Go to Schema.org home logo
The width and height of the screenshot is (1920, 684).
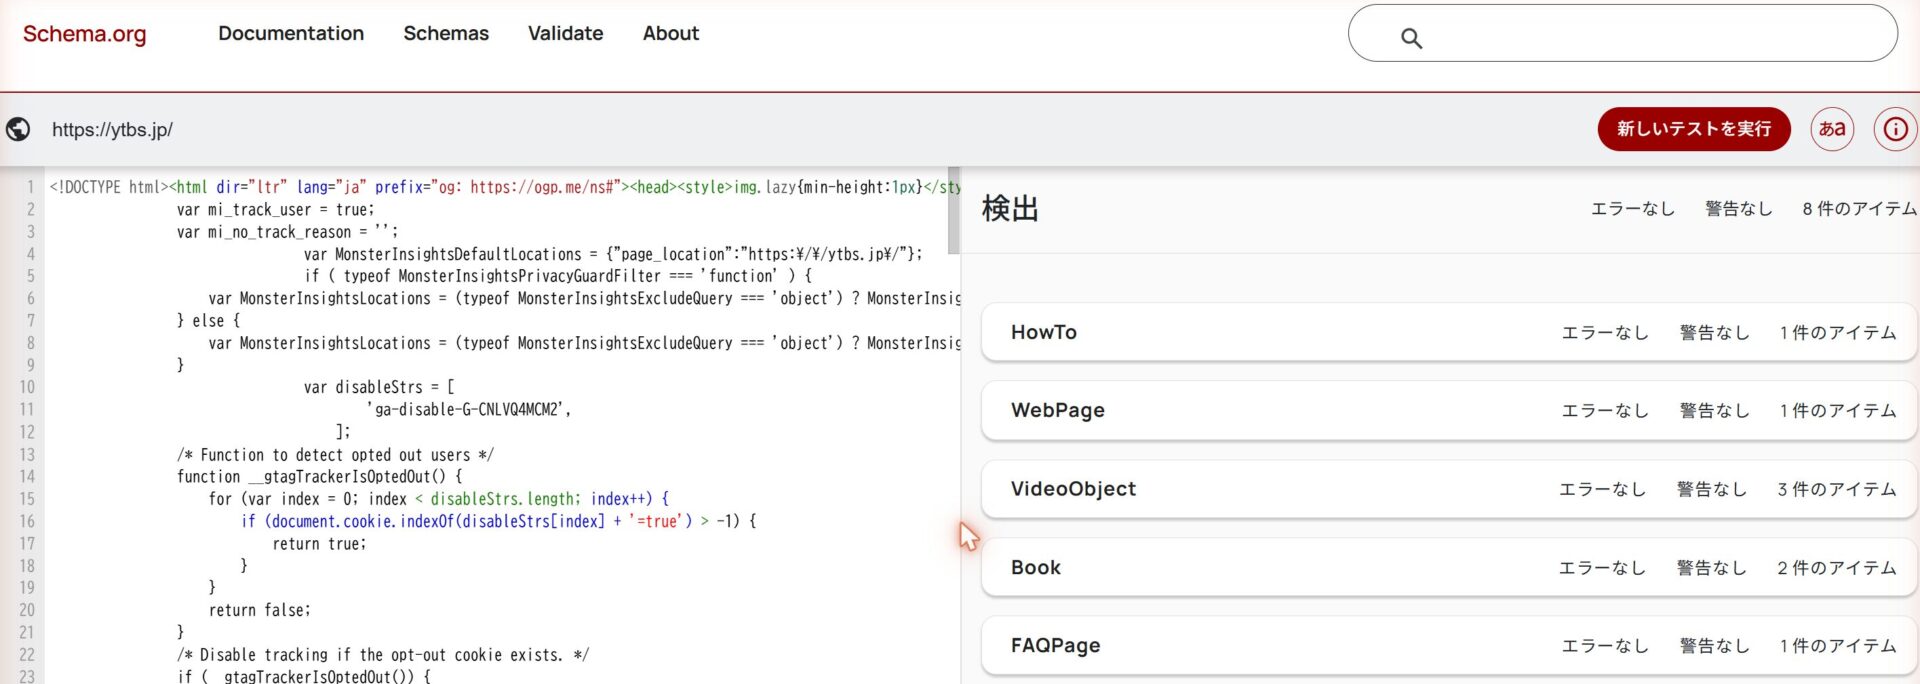(84, 34)
